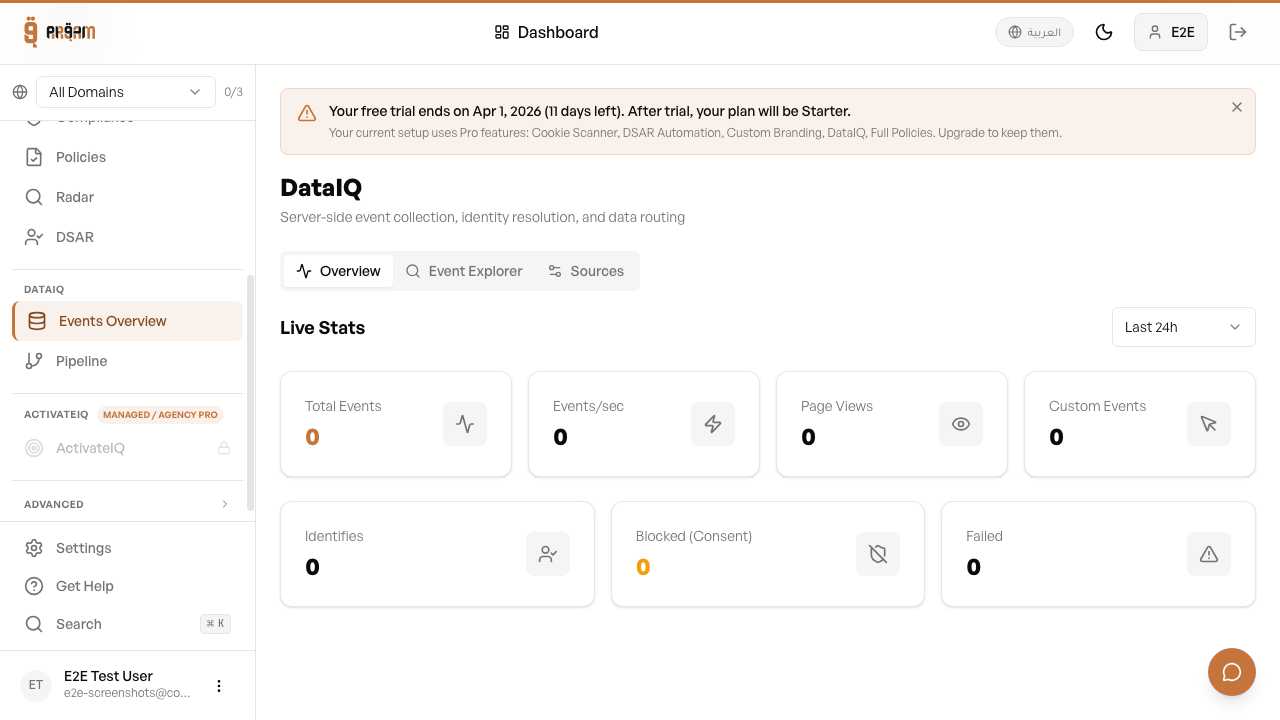Click the Raqam logo

[x=60, y=32]
